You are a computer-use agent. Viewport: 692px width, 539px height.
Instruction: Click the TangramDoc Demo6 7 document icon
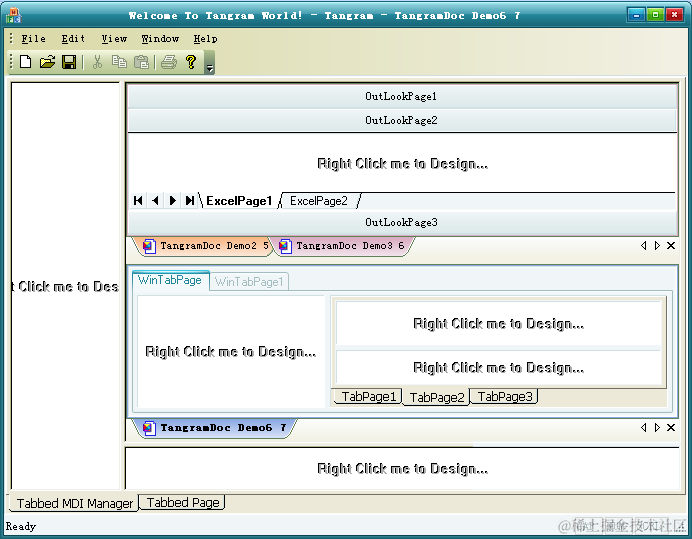point(149,428)
